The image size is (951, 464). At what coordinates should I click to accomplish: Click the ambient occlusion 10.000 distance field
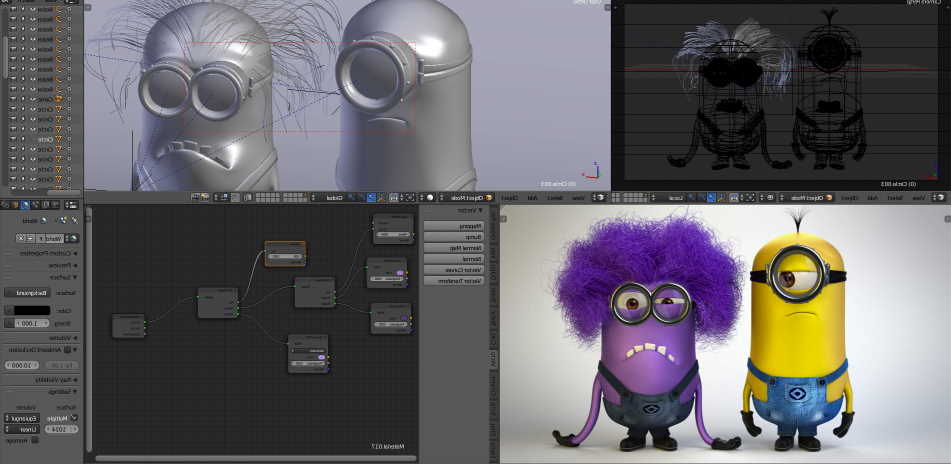[22, 365]
